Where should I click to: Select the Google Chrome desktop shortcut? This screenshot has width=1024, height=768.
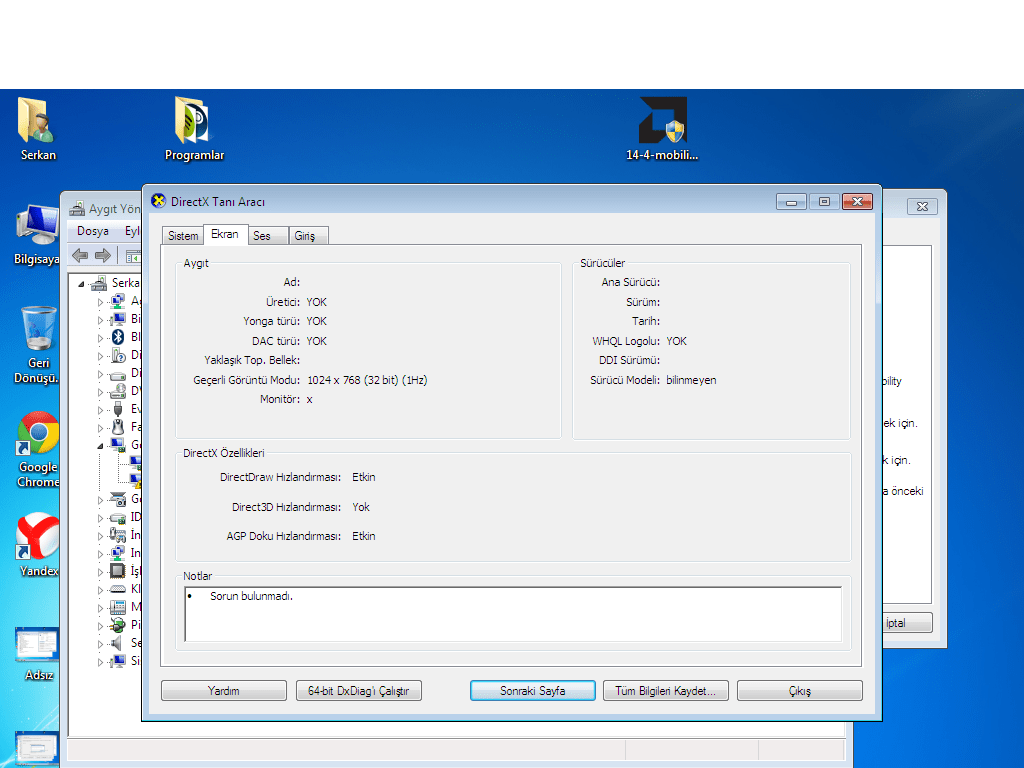pos(38,449)
